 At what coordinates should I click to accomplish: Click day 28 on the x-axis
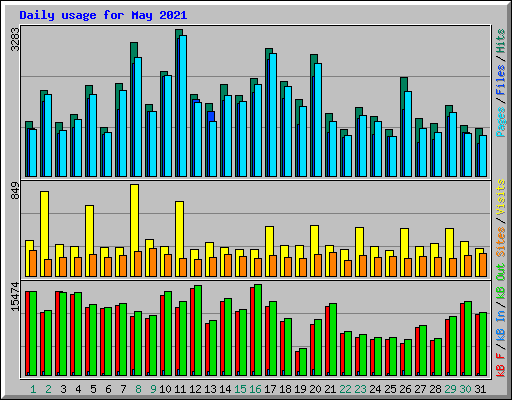coord(435,389)
